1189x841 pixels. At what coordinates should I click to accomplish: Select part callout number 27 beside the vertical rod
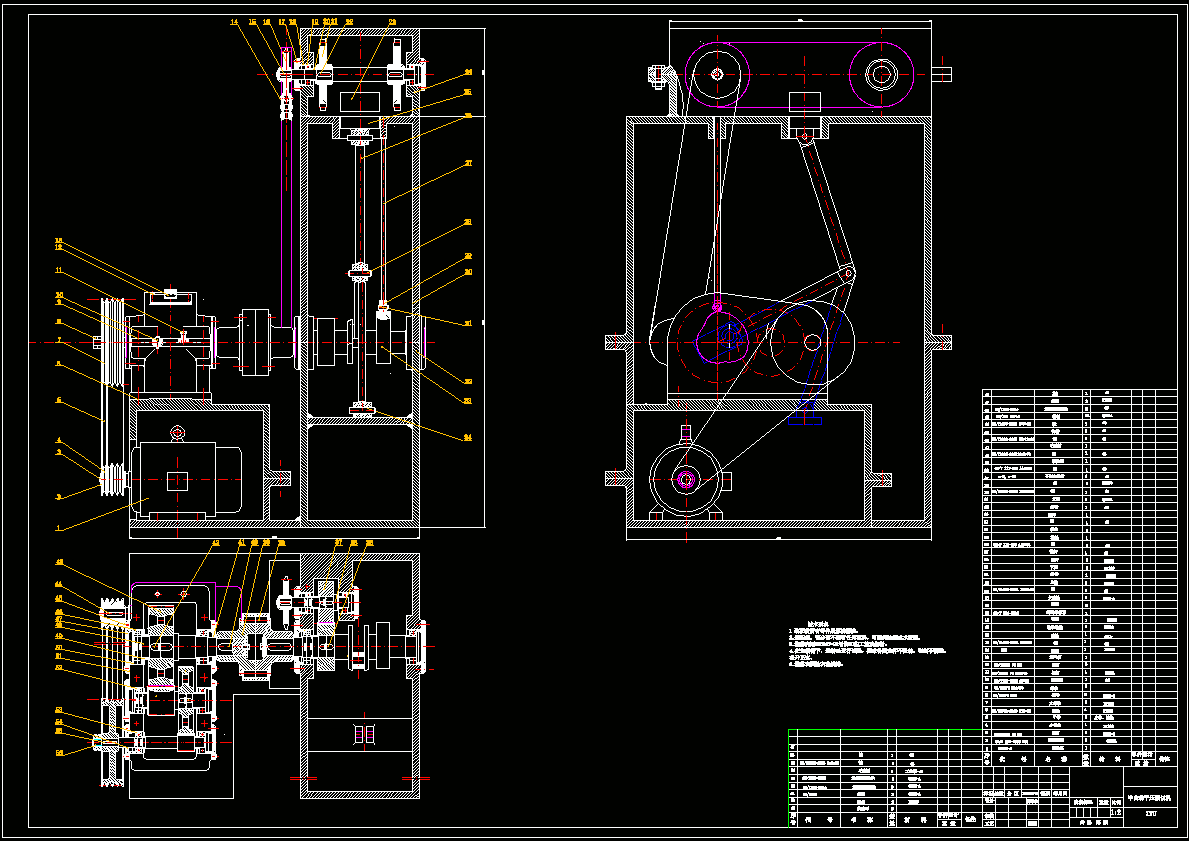[468, 162]
